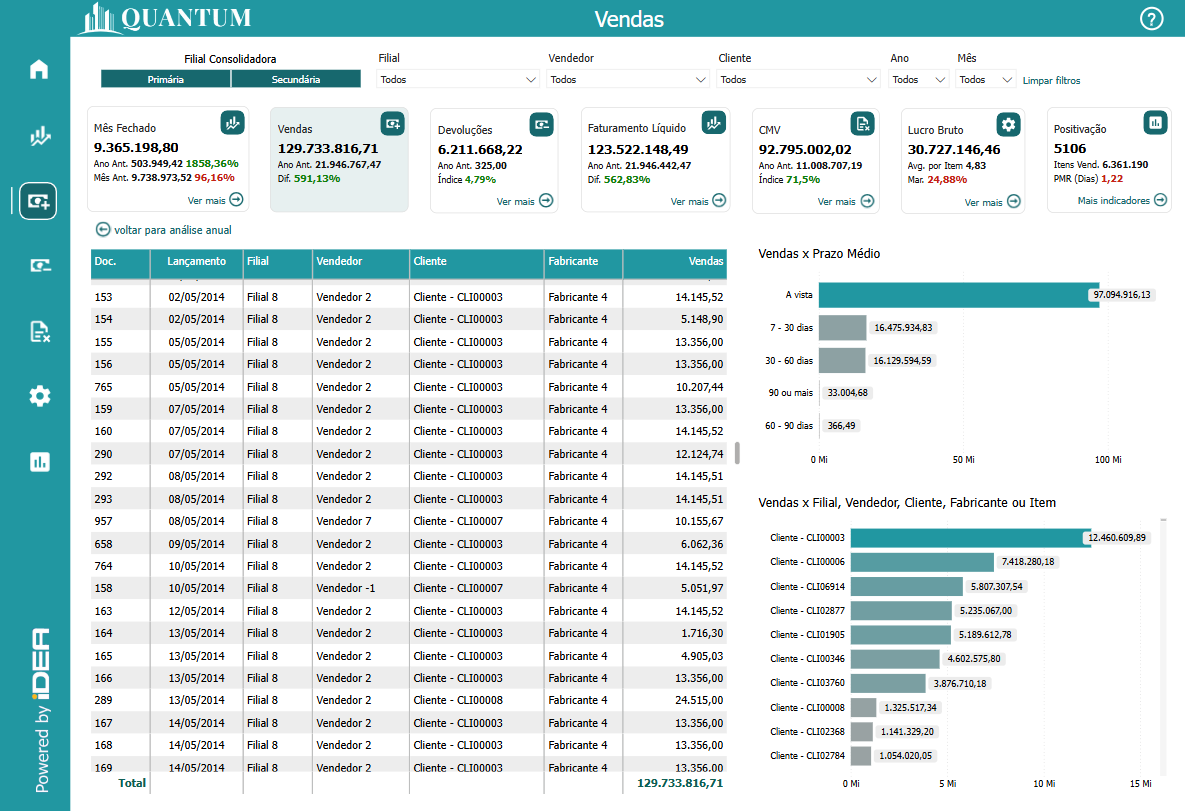Sort table by Lançamento column header
Viewport: 1185px width, 811px height.
tap(196, 261)
